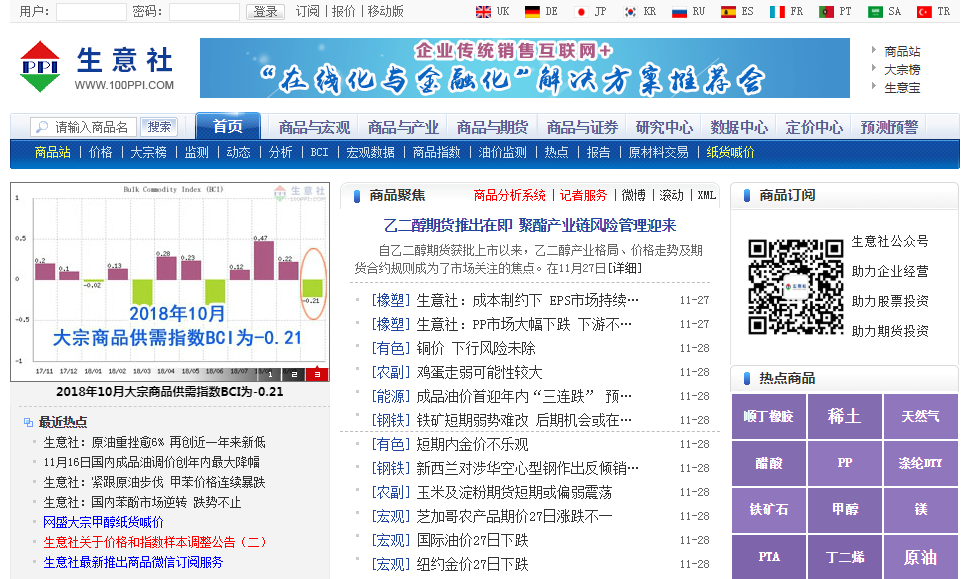Open the 商品站 link beside banner
Image resolution: width=971 pixels, height=579 pixels.
[x=902, y=51]
